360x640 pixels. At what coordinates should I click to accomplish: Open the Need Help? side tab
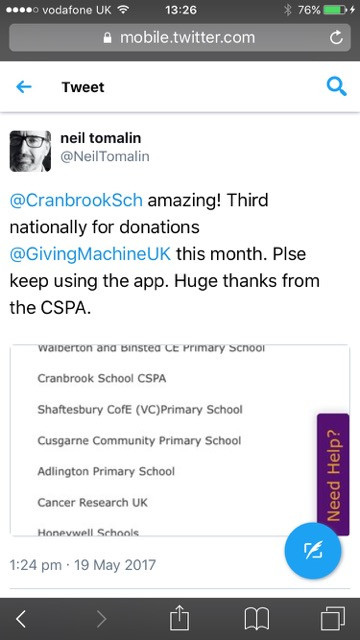pos(333,474)
